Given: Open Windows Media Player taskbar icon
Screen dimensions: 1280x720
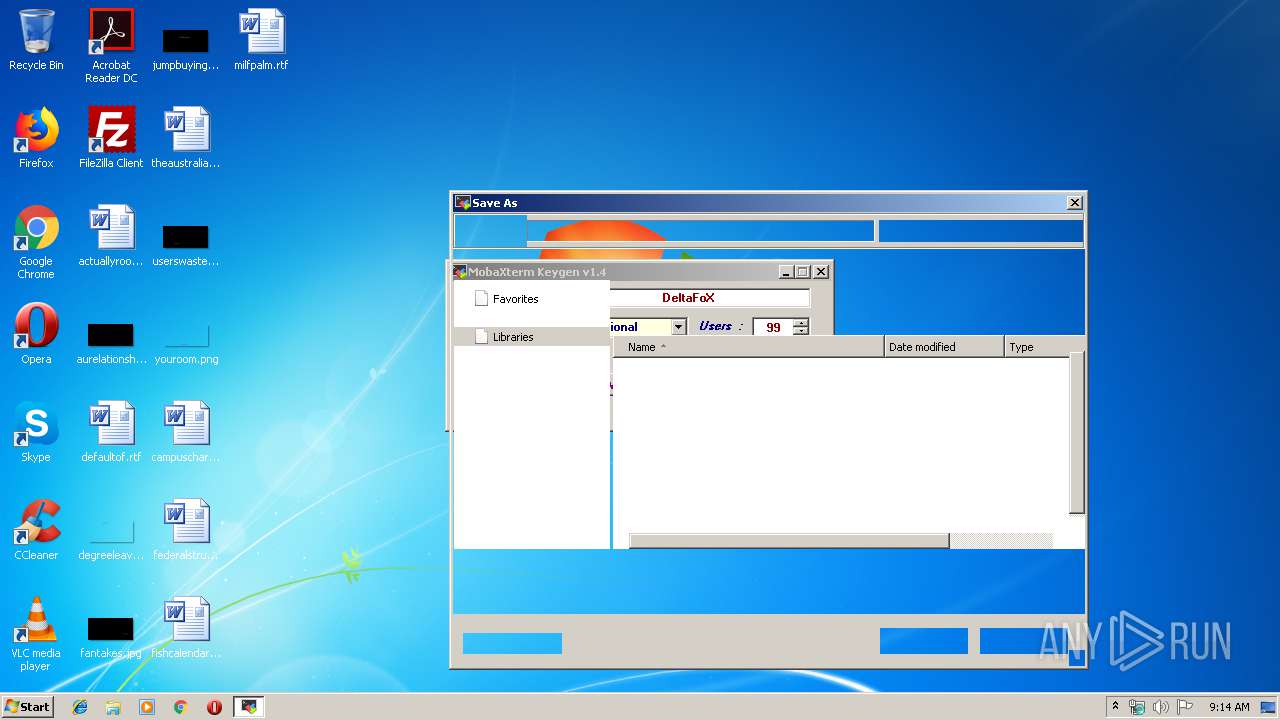Looking at the screenshot, I should pos(147,707).
